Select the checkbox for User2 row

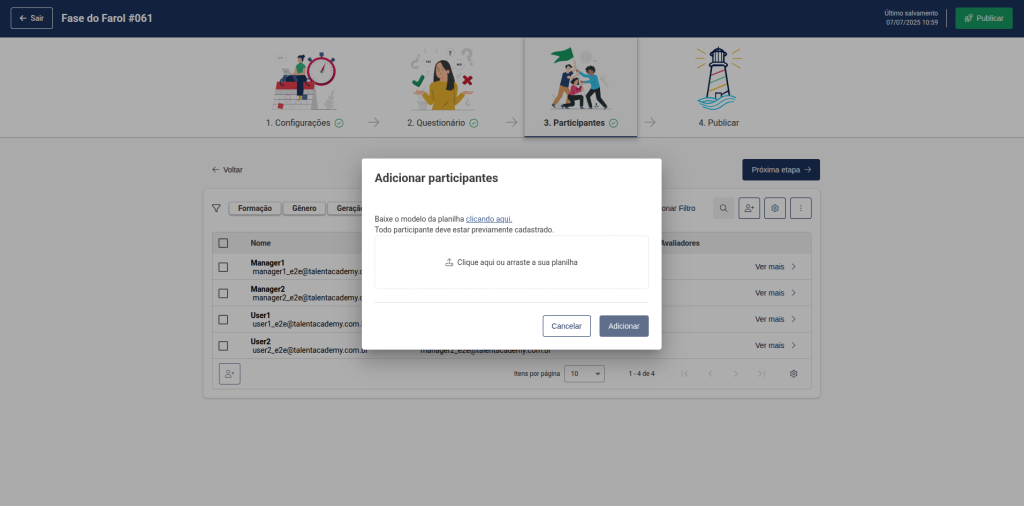coord(223,346)
